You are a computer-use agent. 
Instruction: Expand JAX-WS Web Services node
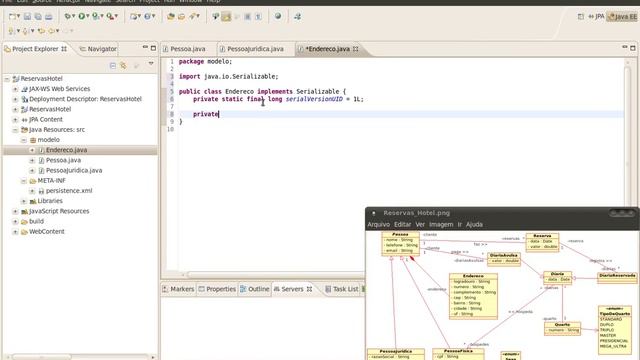pyautogui.click(x=16, y=89)
